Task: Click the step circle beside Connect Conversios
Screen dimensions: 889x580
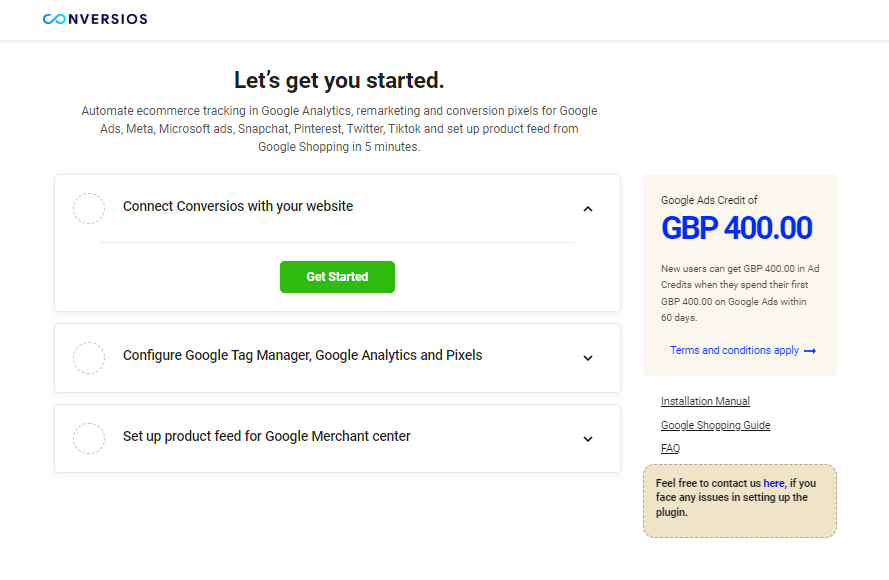Action: tap(89, 209)
